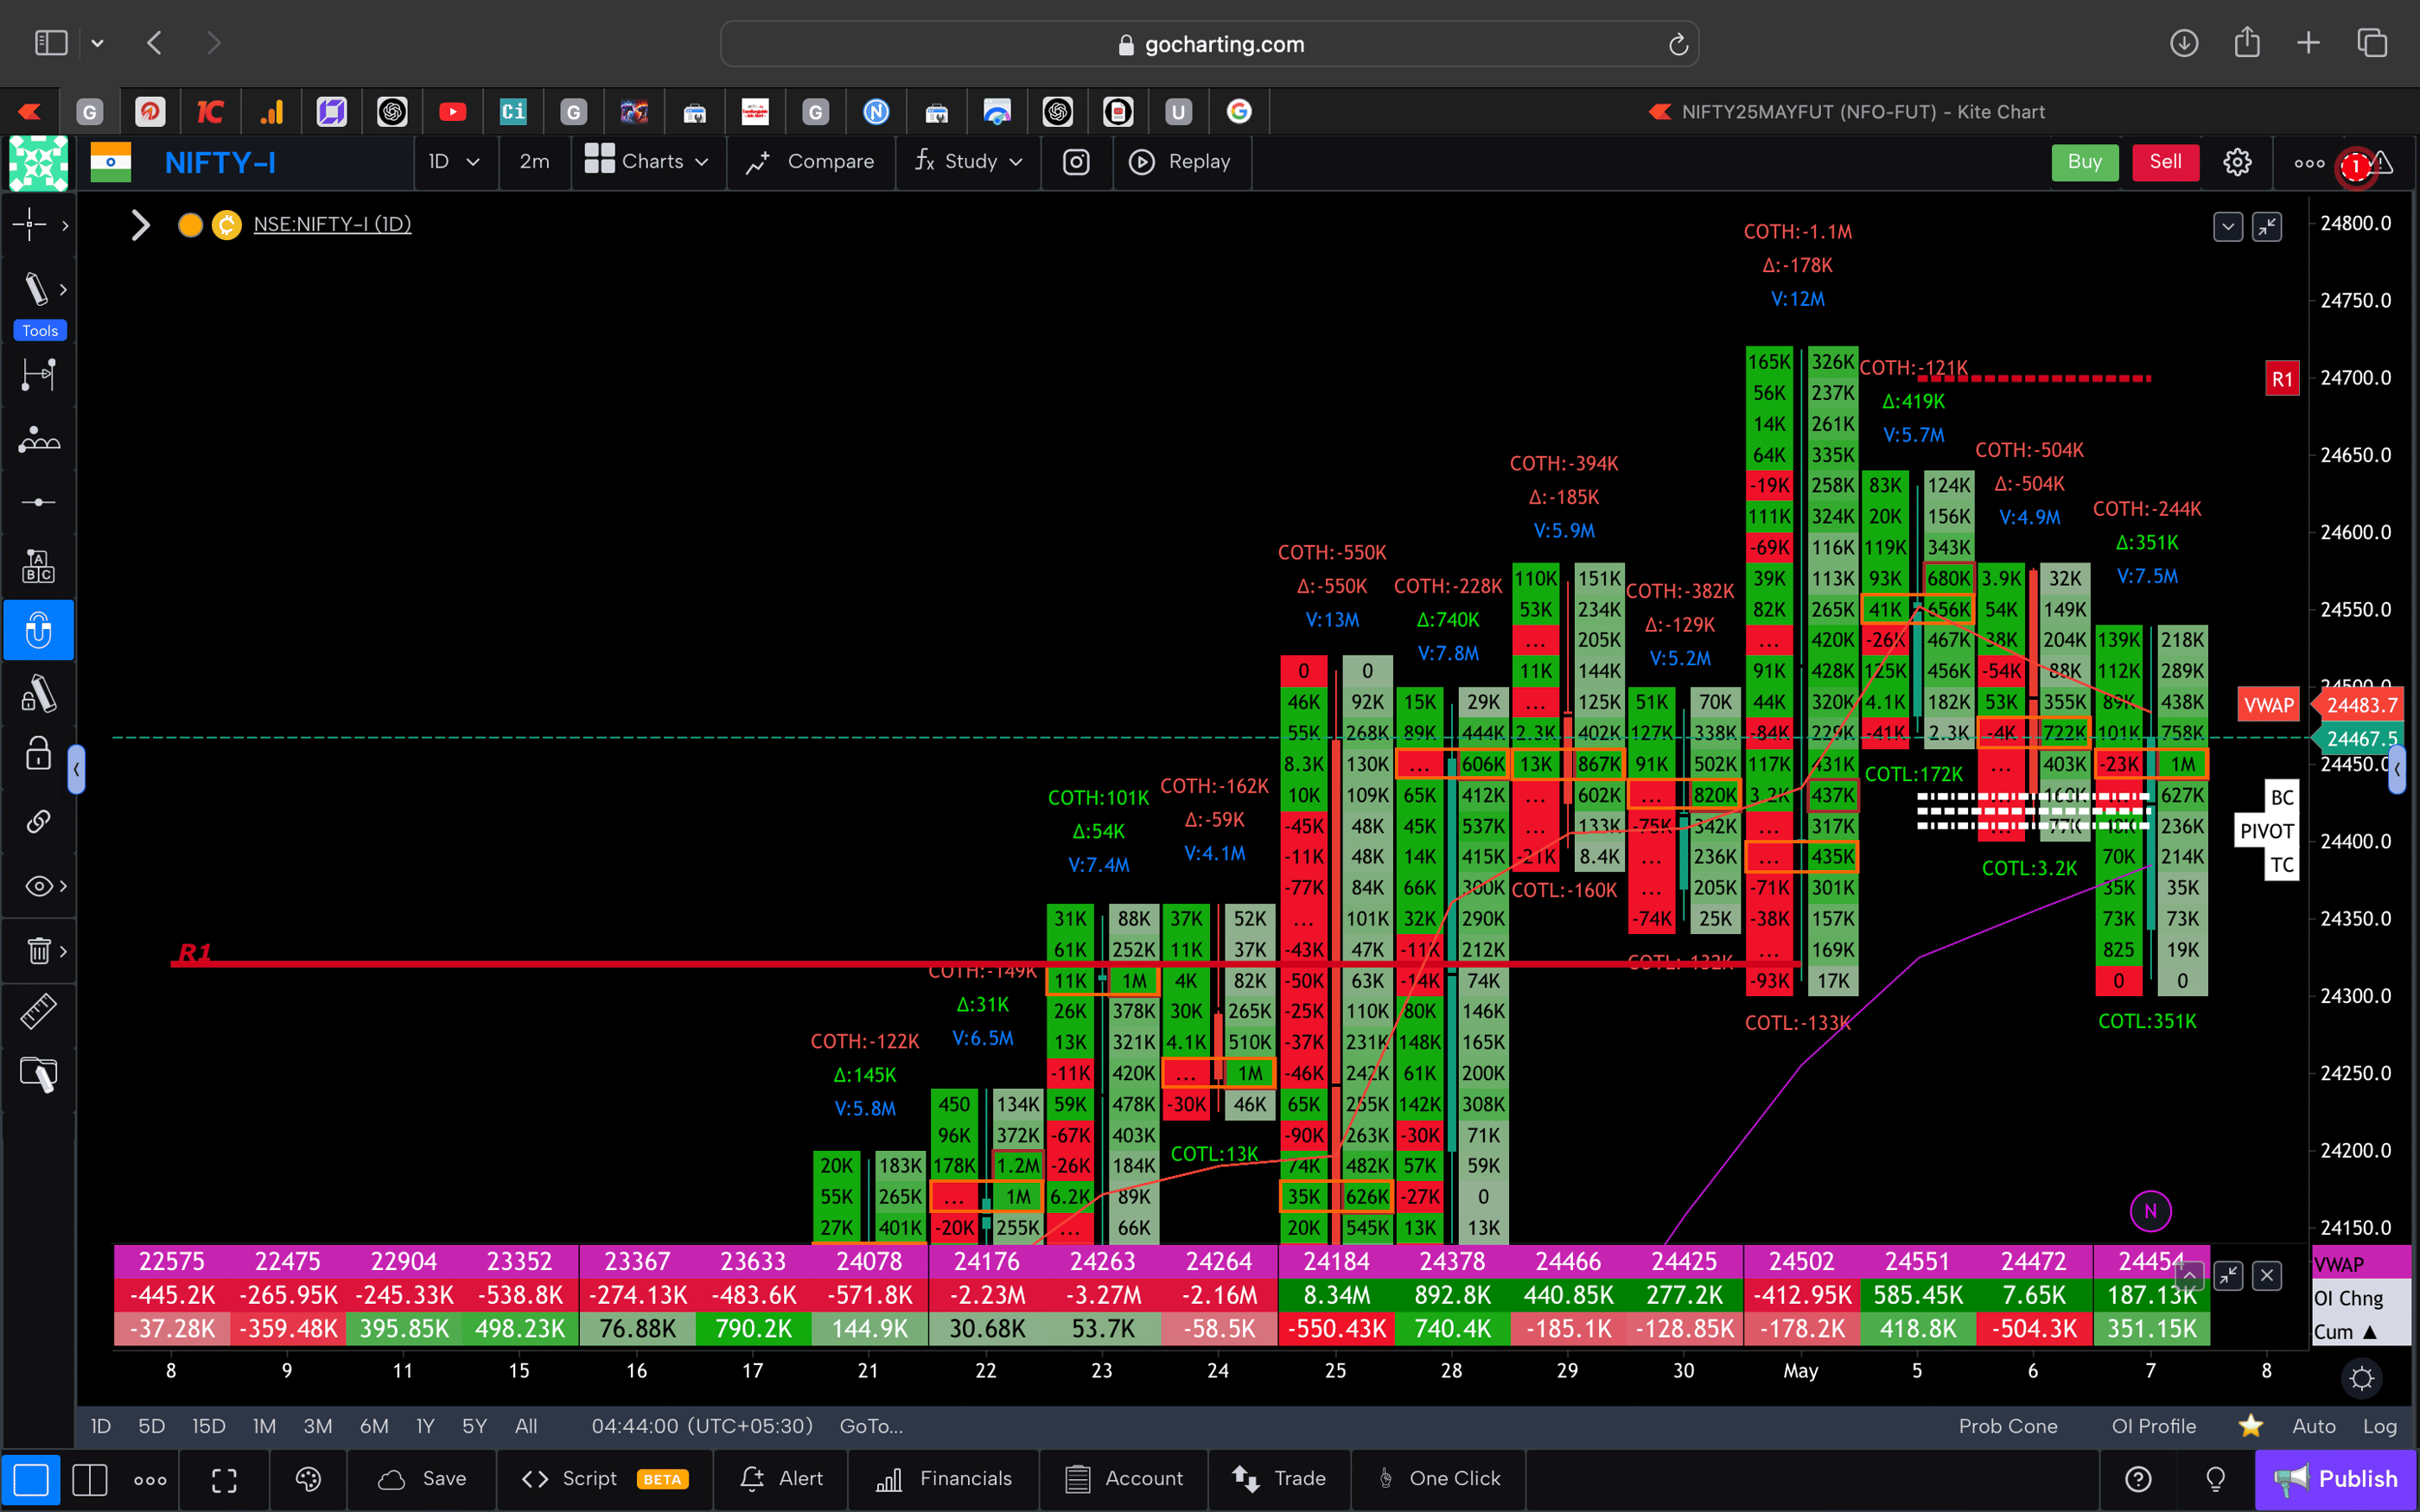Image resolution: width=2420 pixels, height=1512 pixels.
Task: Expand the Charts layout dropdown
Action: tap(648, 161)
